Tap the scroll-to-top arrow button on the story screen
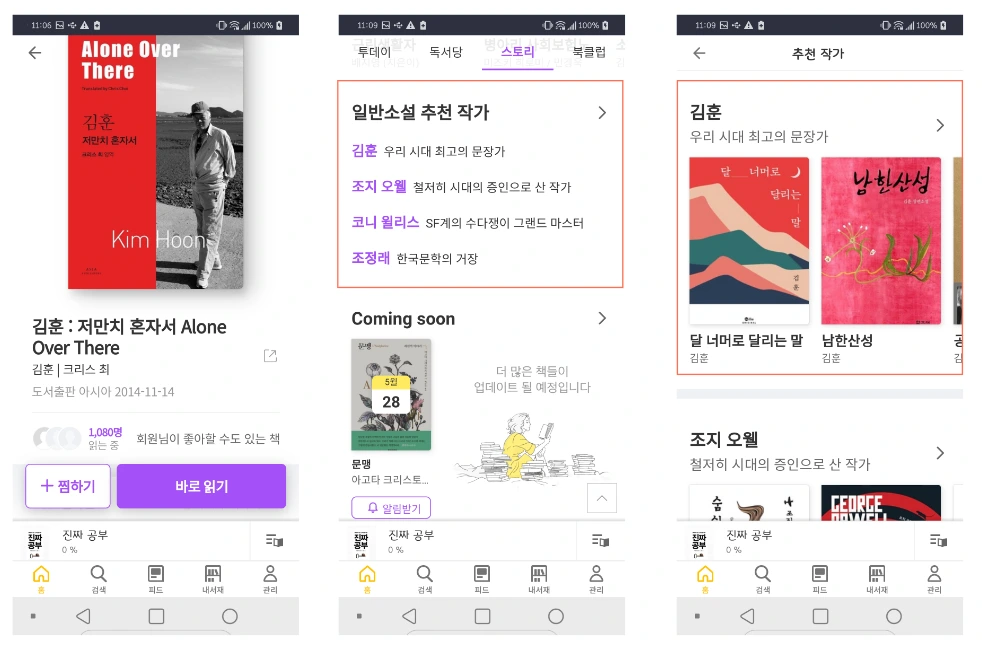 point(602,498)
